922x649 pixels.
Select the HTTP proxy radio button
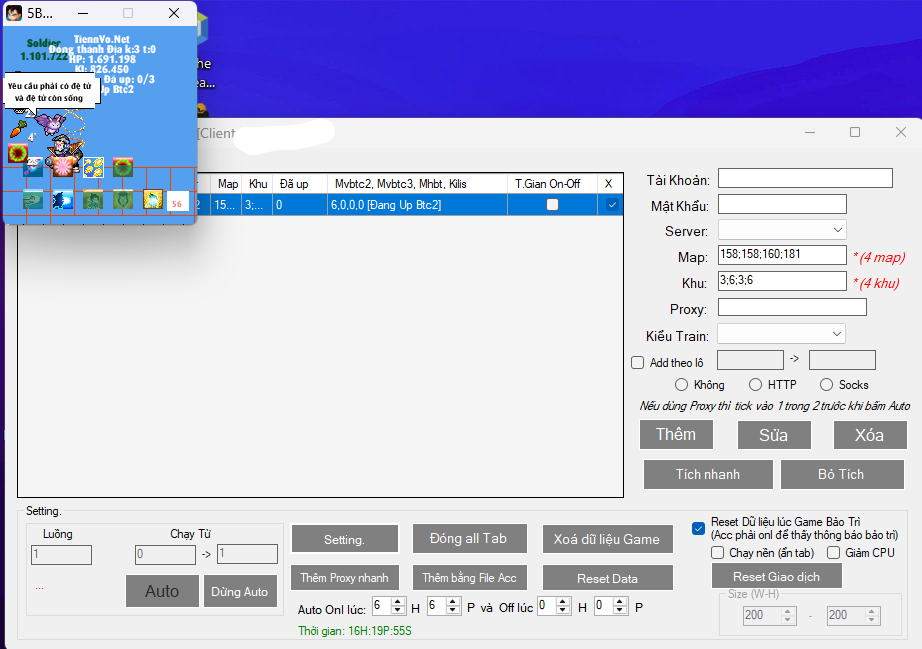click(756, 385)
